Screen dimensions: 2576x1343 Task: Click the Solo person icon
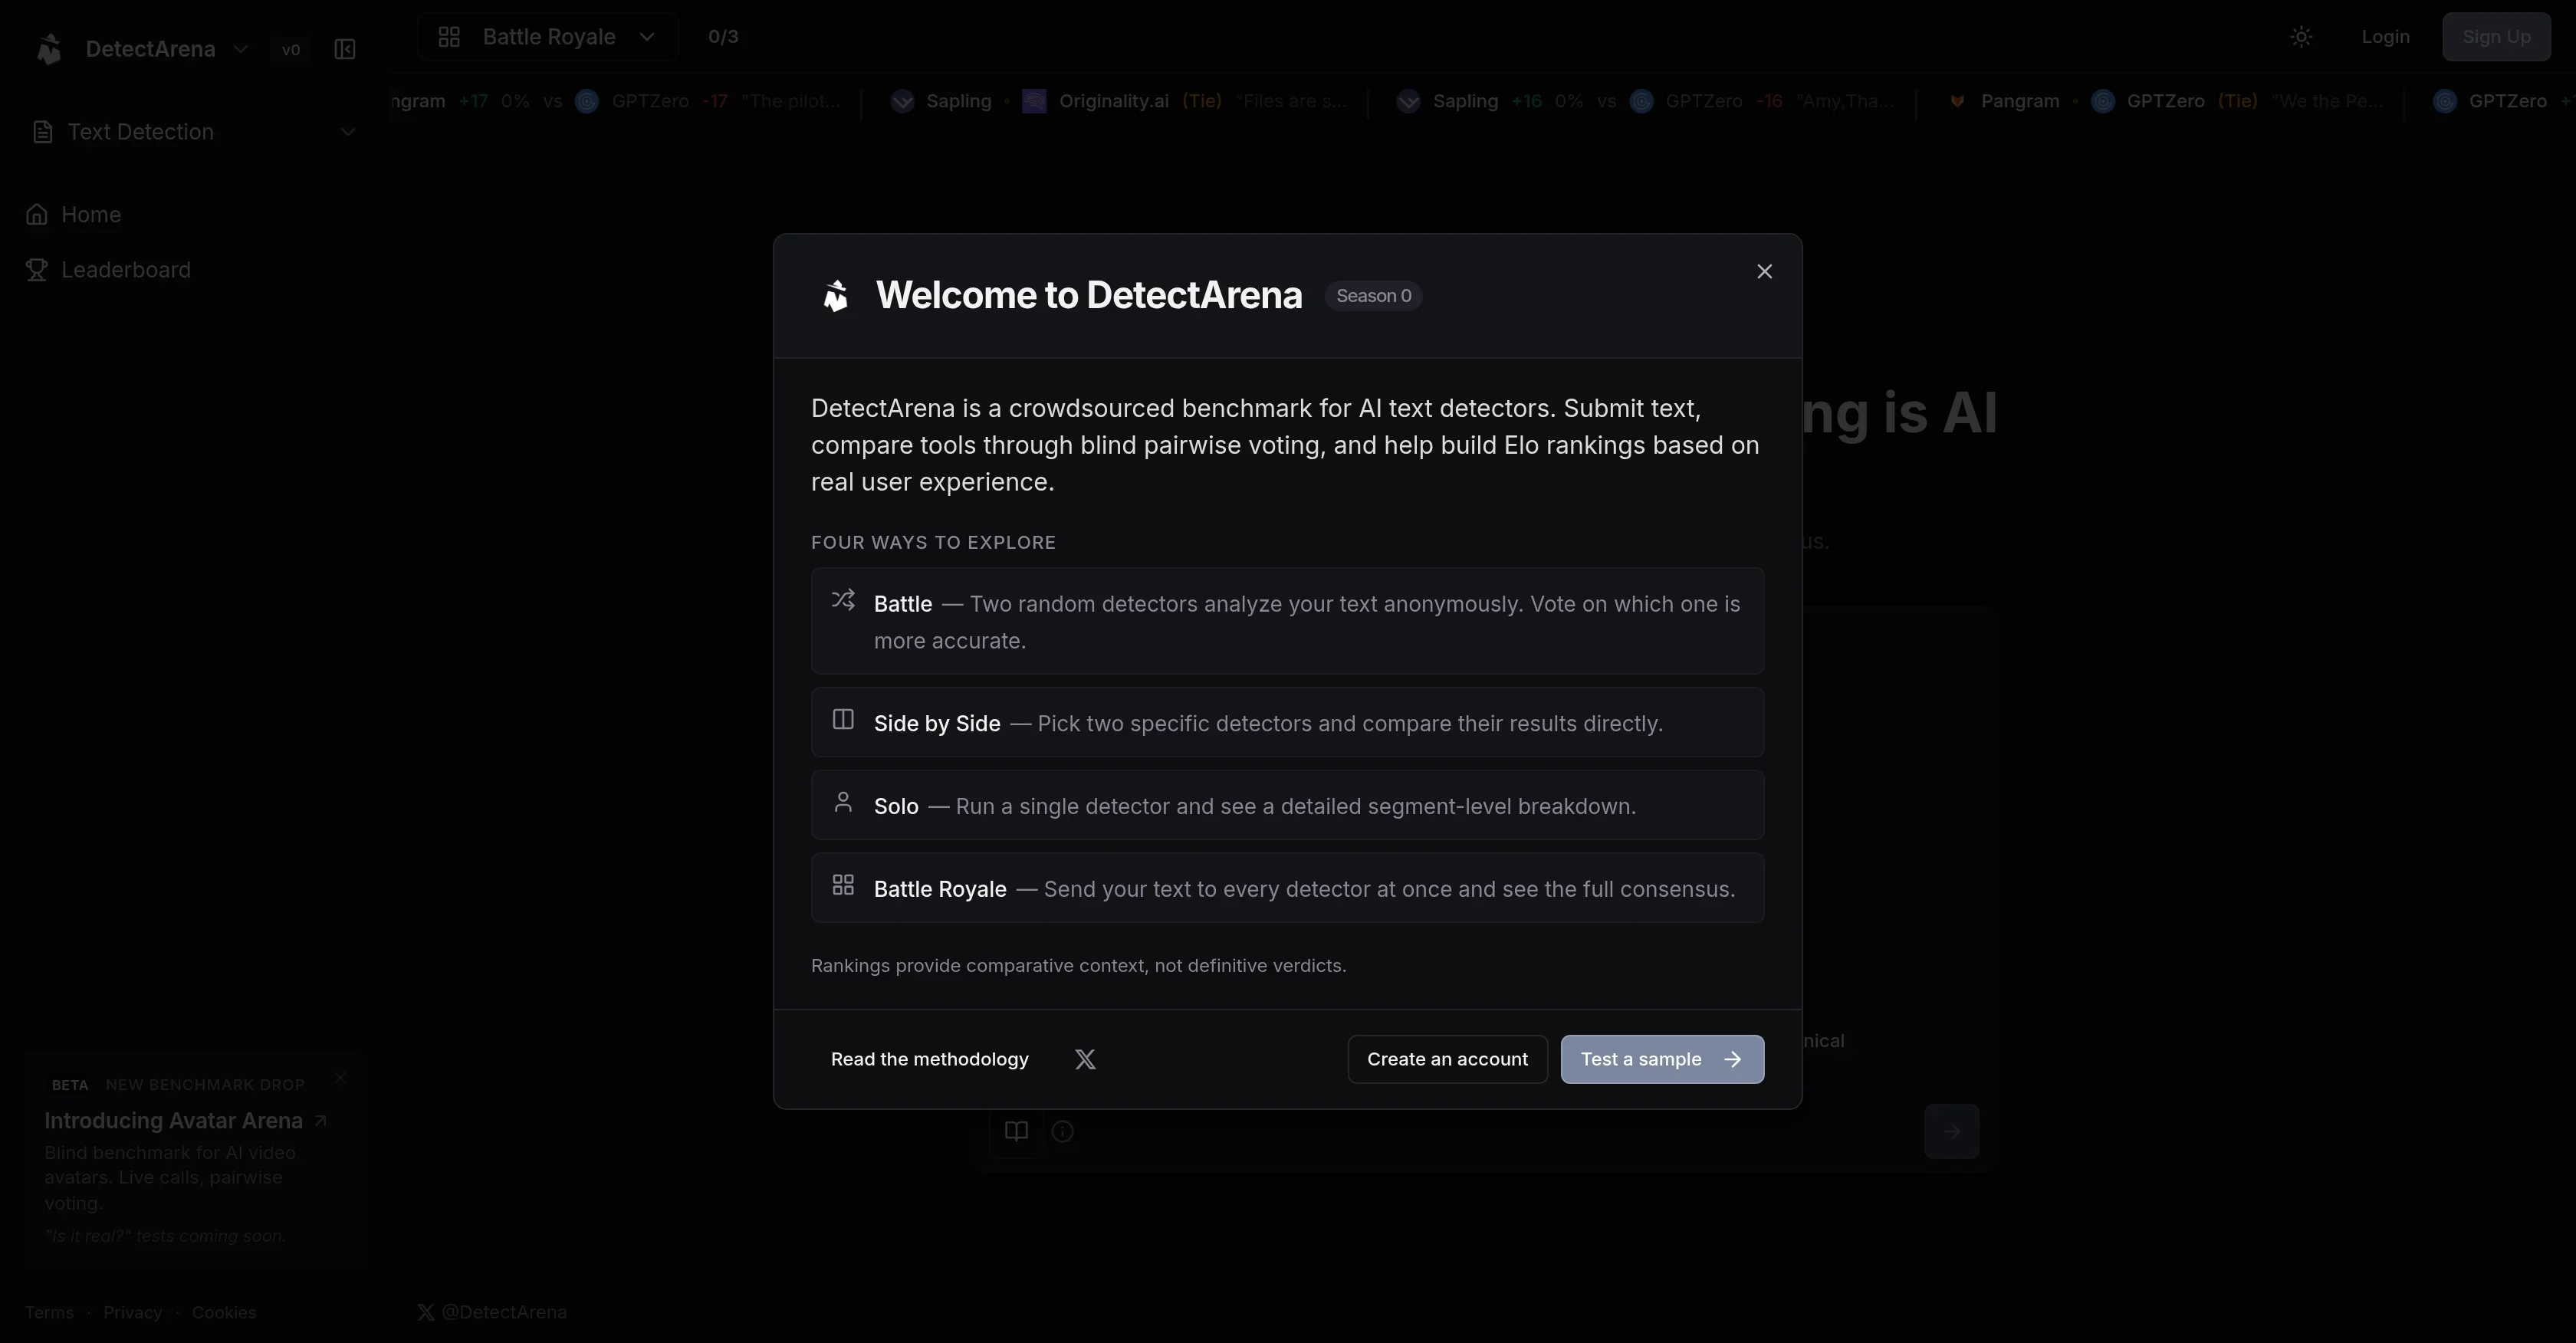tap(843, 802)
